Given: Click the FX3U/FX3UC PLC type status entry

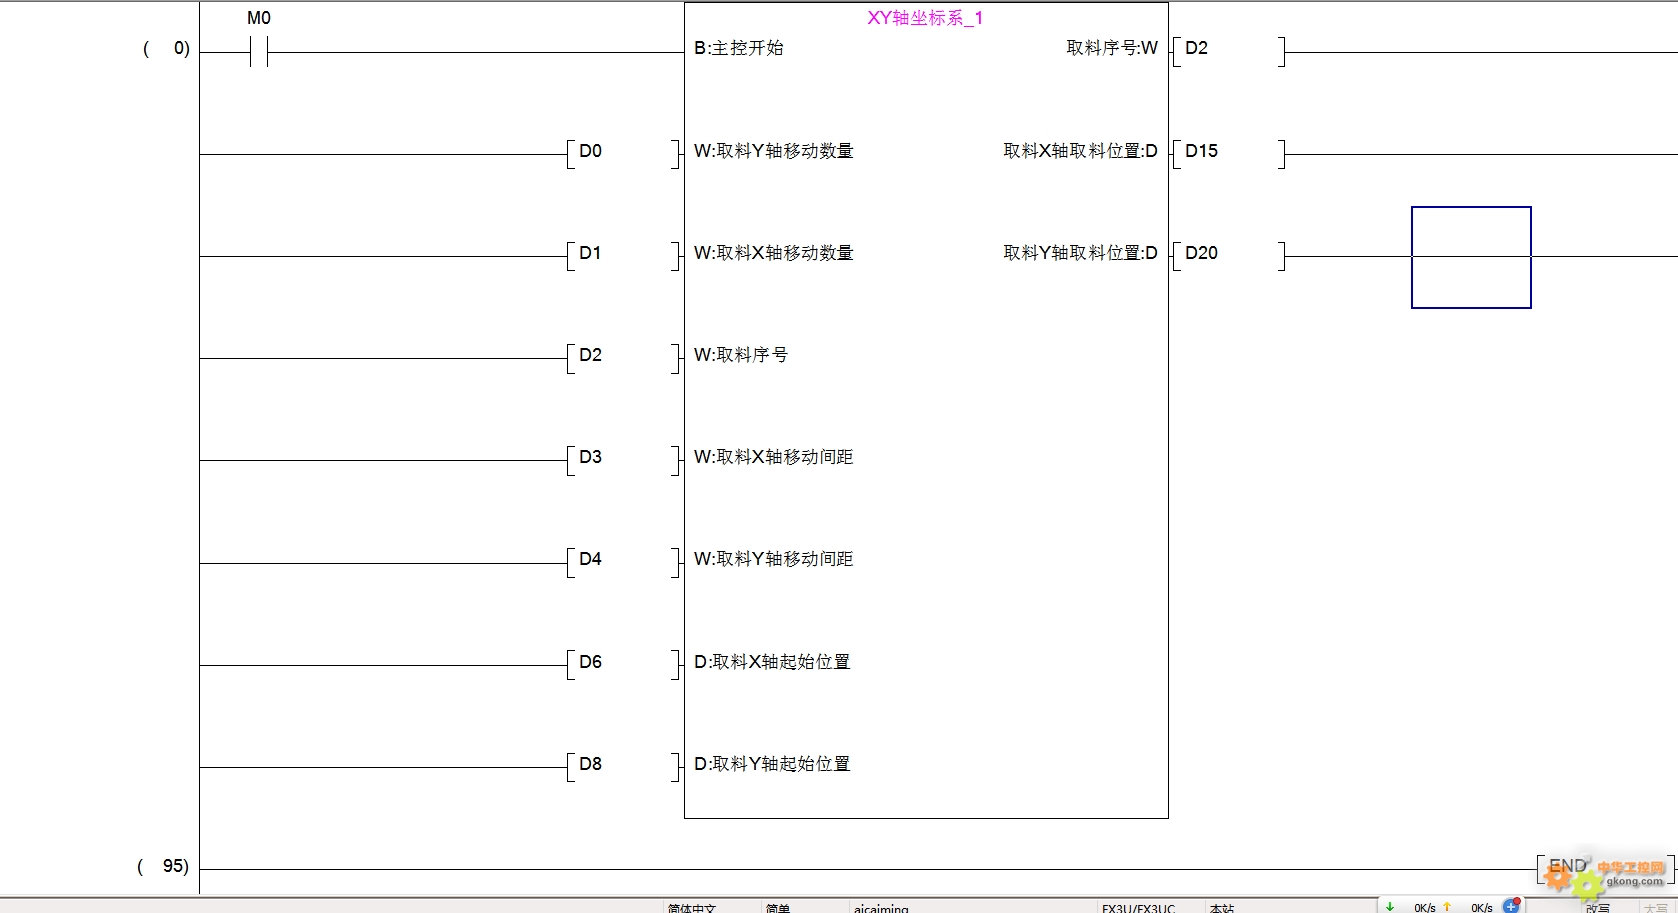Looking at the screenshot, I should coord(1139,908).
